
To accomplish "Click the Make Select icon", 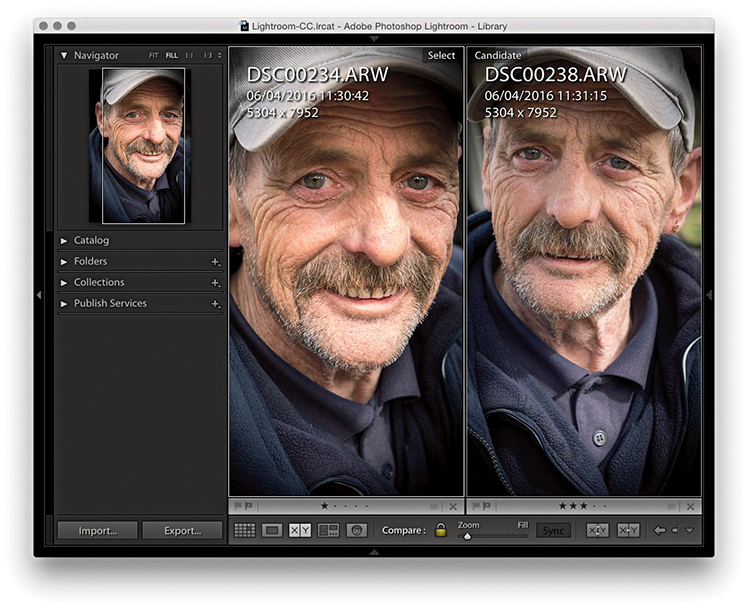I will [x=629, y=530].
